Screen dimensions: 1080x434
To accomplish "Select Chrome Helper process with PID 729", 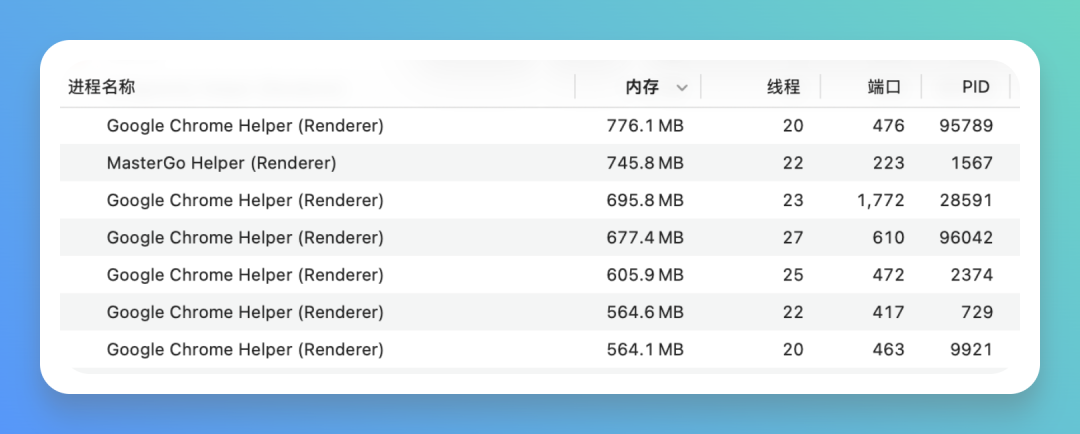I will (x=539, y=312).
